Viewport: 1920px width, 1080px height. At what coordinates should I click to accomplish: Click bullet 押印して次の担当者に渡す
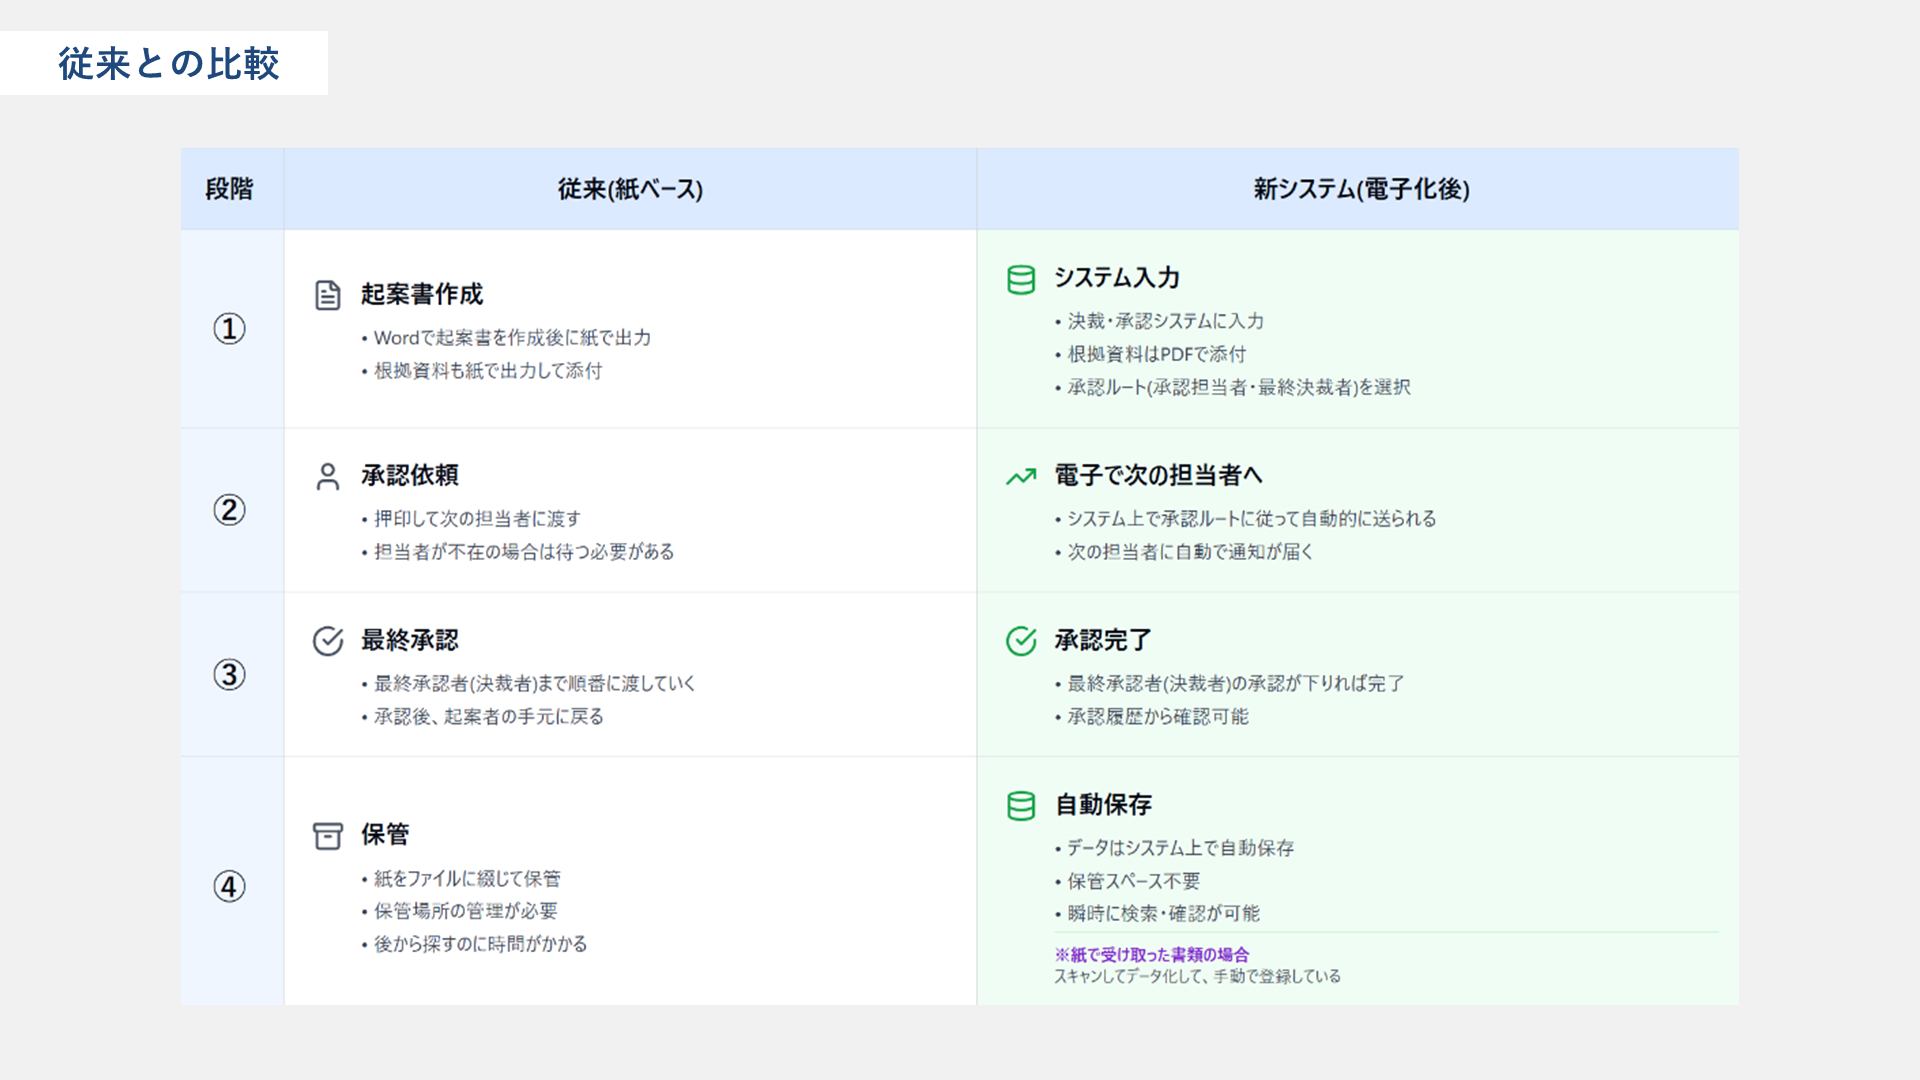[471, 519]
